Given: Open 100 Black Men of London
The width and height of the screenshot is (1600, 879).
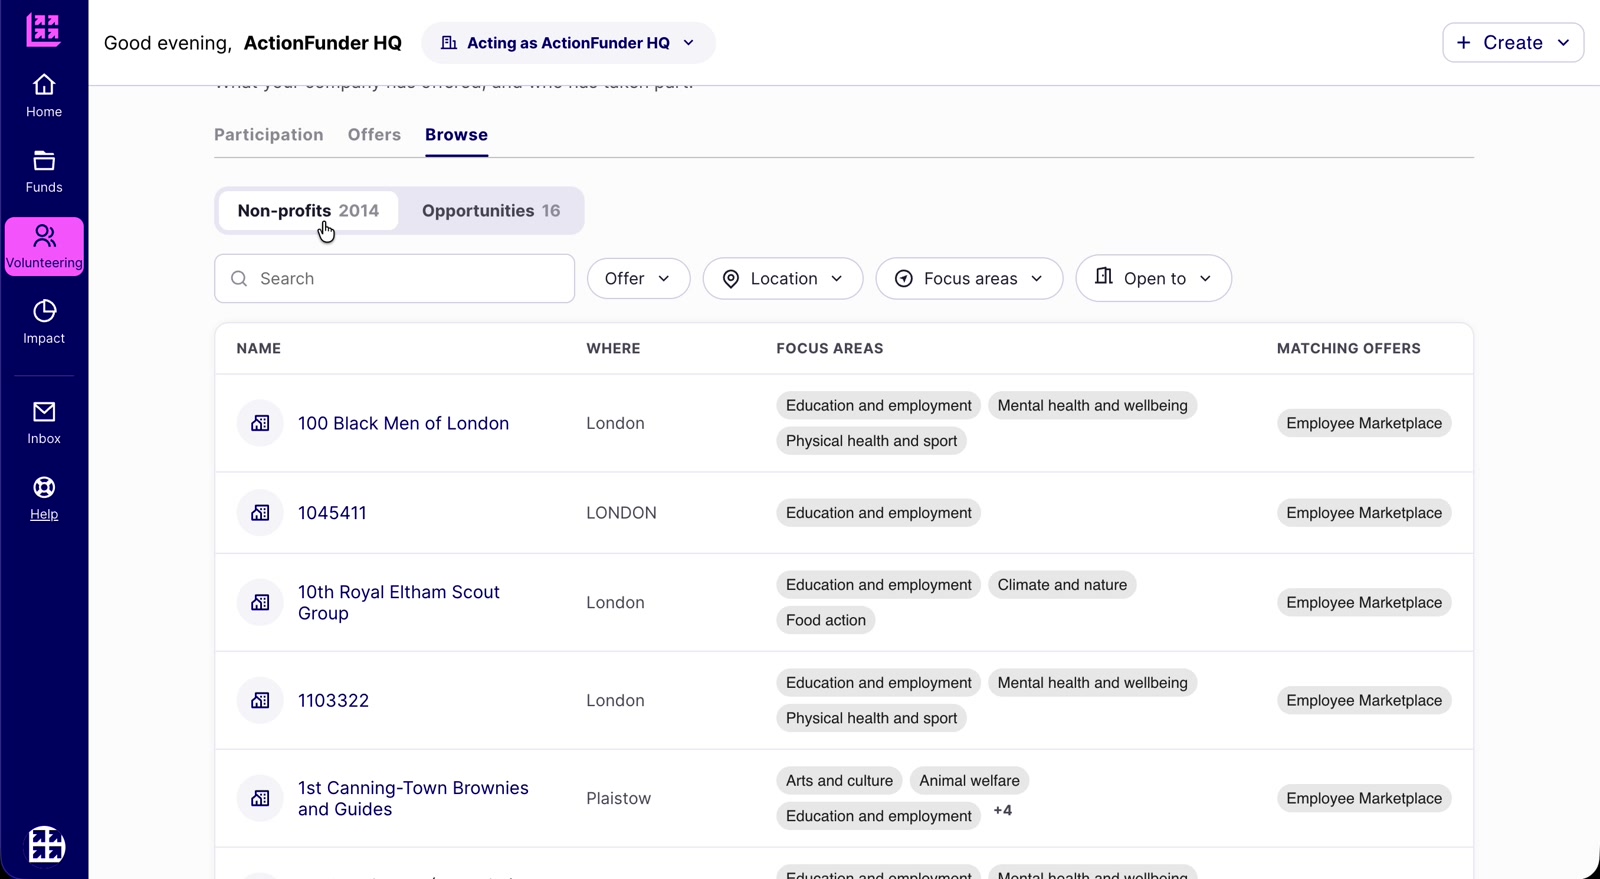Looking at the screenshot, I should pyautogui.click(x=403, y=424).
